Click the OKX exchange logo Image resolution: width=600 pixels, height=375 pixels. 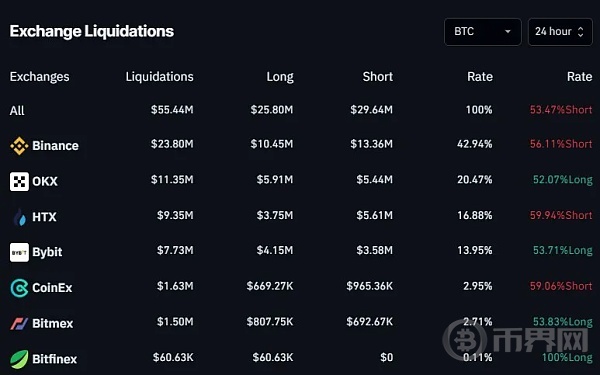pos(19,181)
